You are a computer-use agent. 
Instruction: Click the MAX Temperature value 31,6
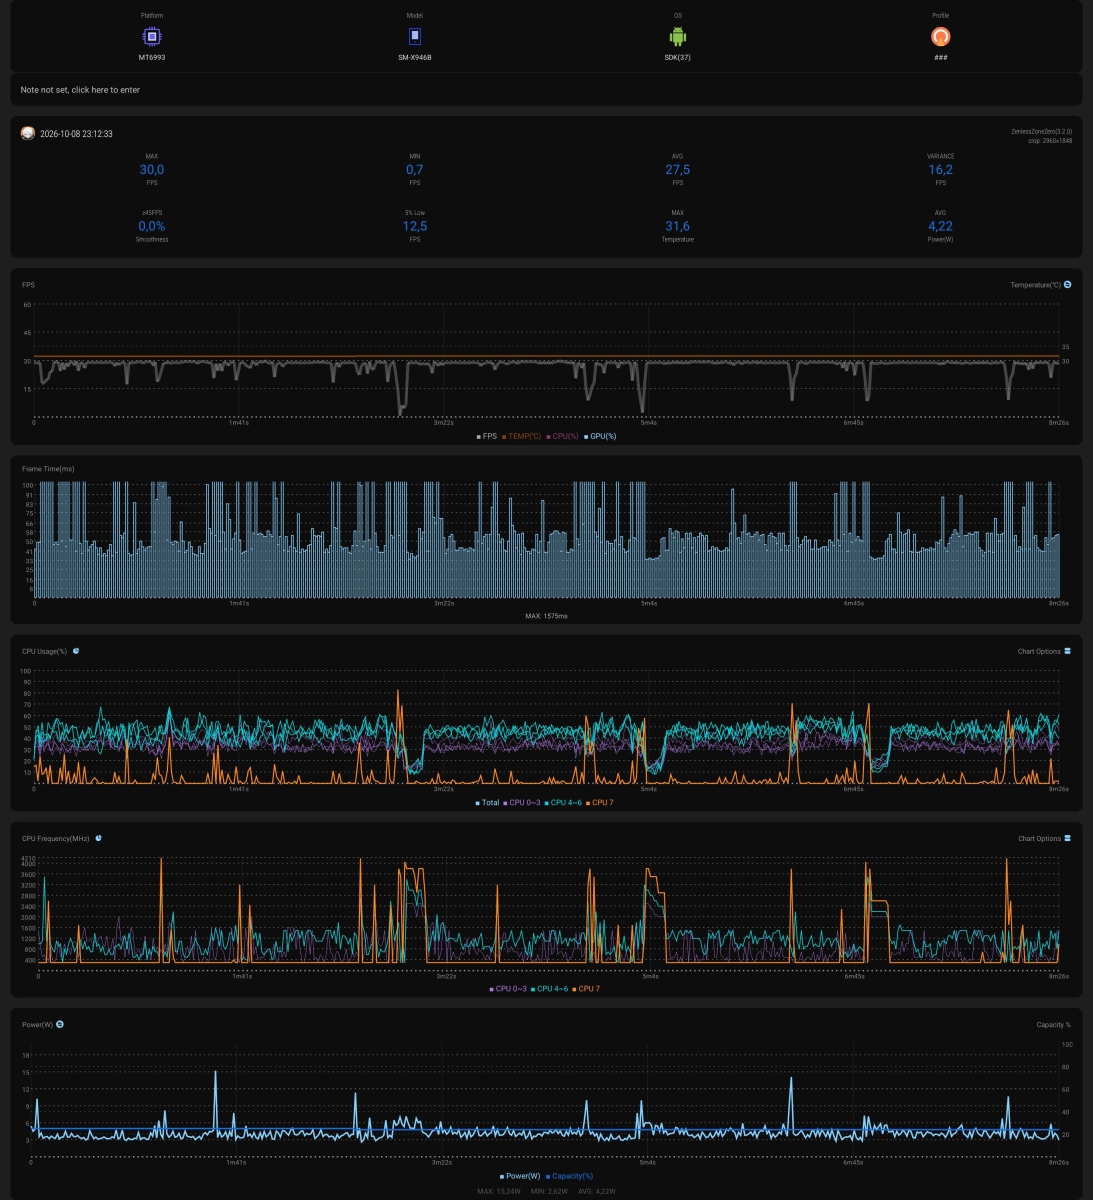[x=678, y=226]
